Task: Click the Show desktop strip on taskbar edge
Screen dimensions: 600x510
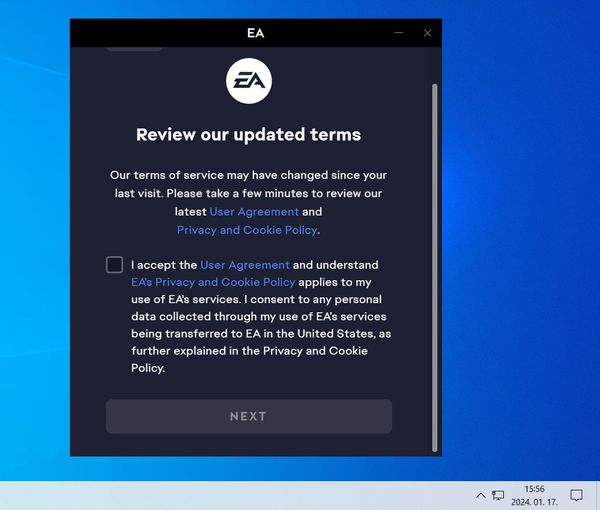Action: pos(598,495)
